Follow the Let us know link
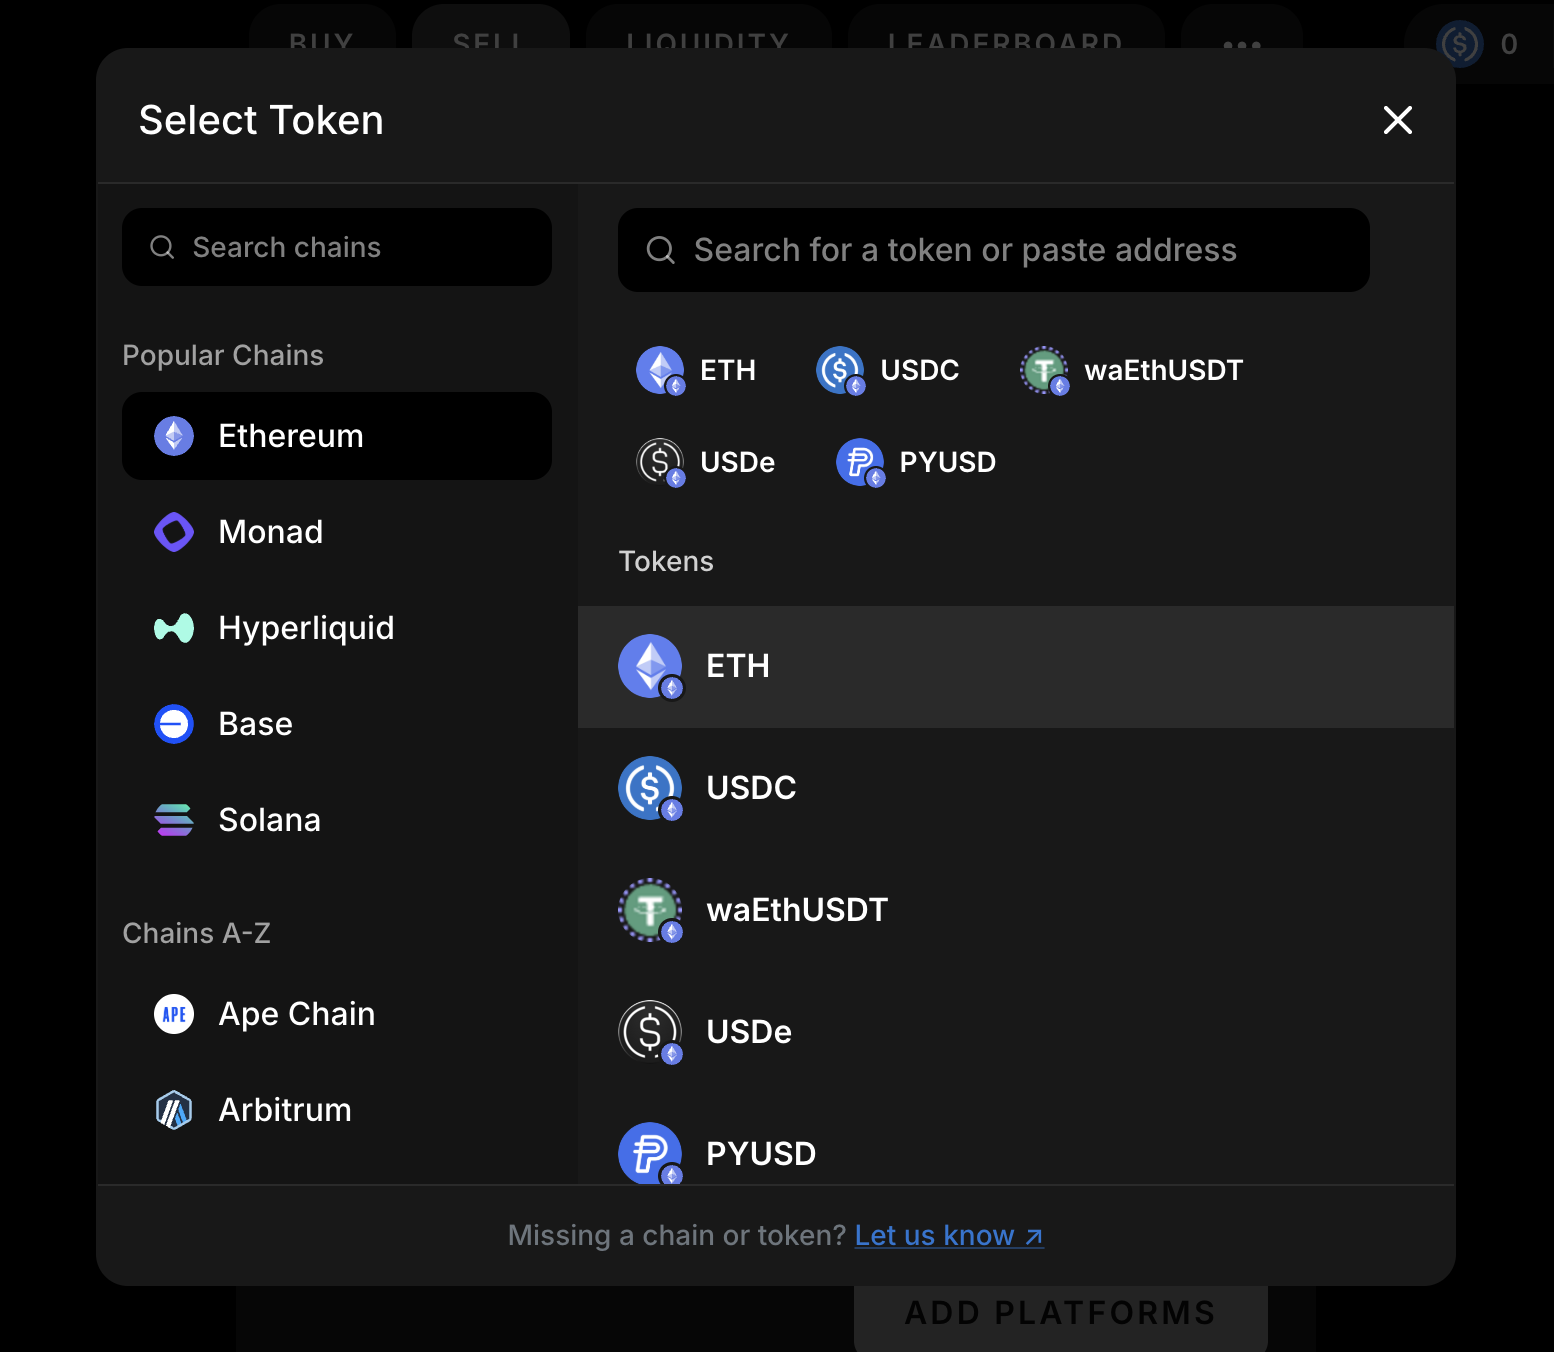Screen dimensions: 1554x1352 pos(948,1235)
